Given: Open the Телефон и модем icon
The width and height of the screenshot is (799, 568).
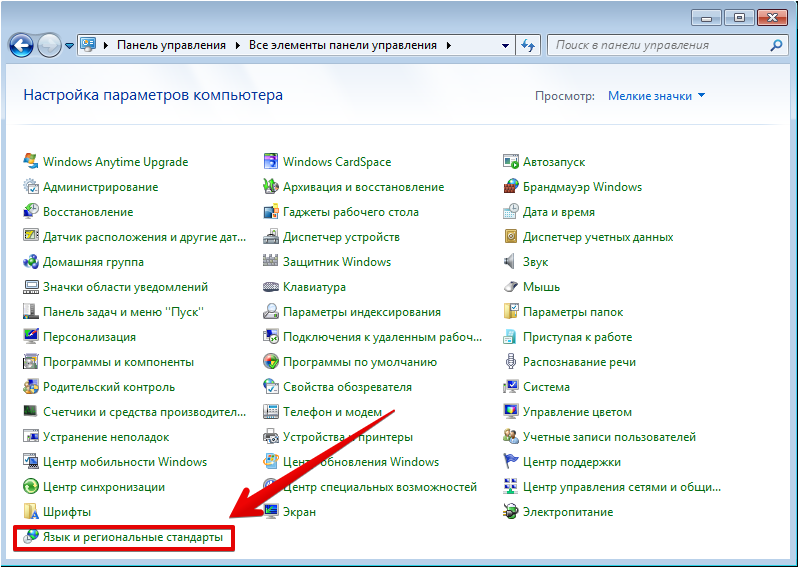Looking at the screenshot, I should [271, 411].
